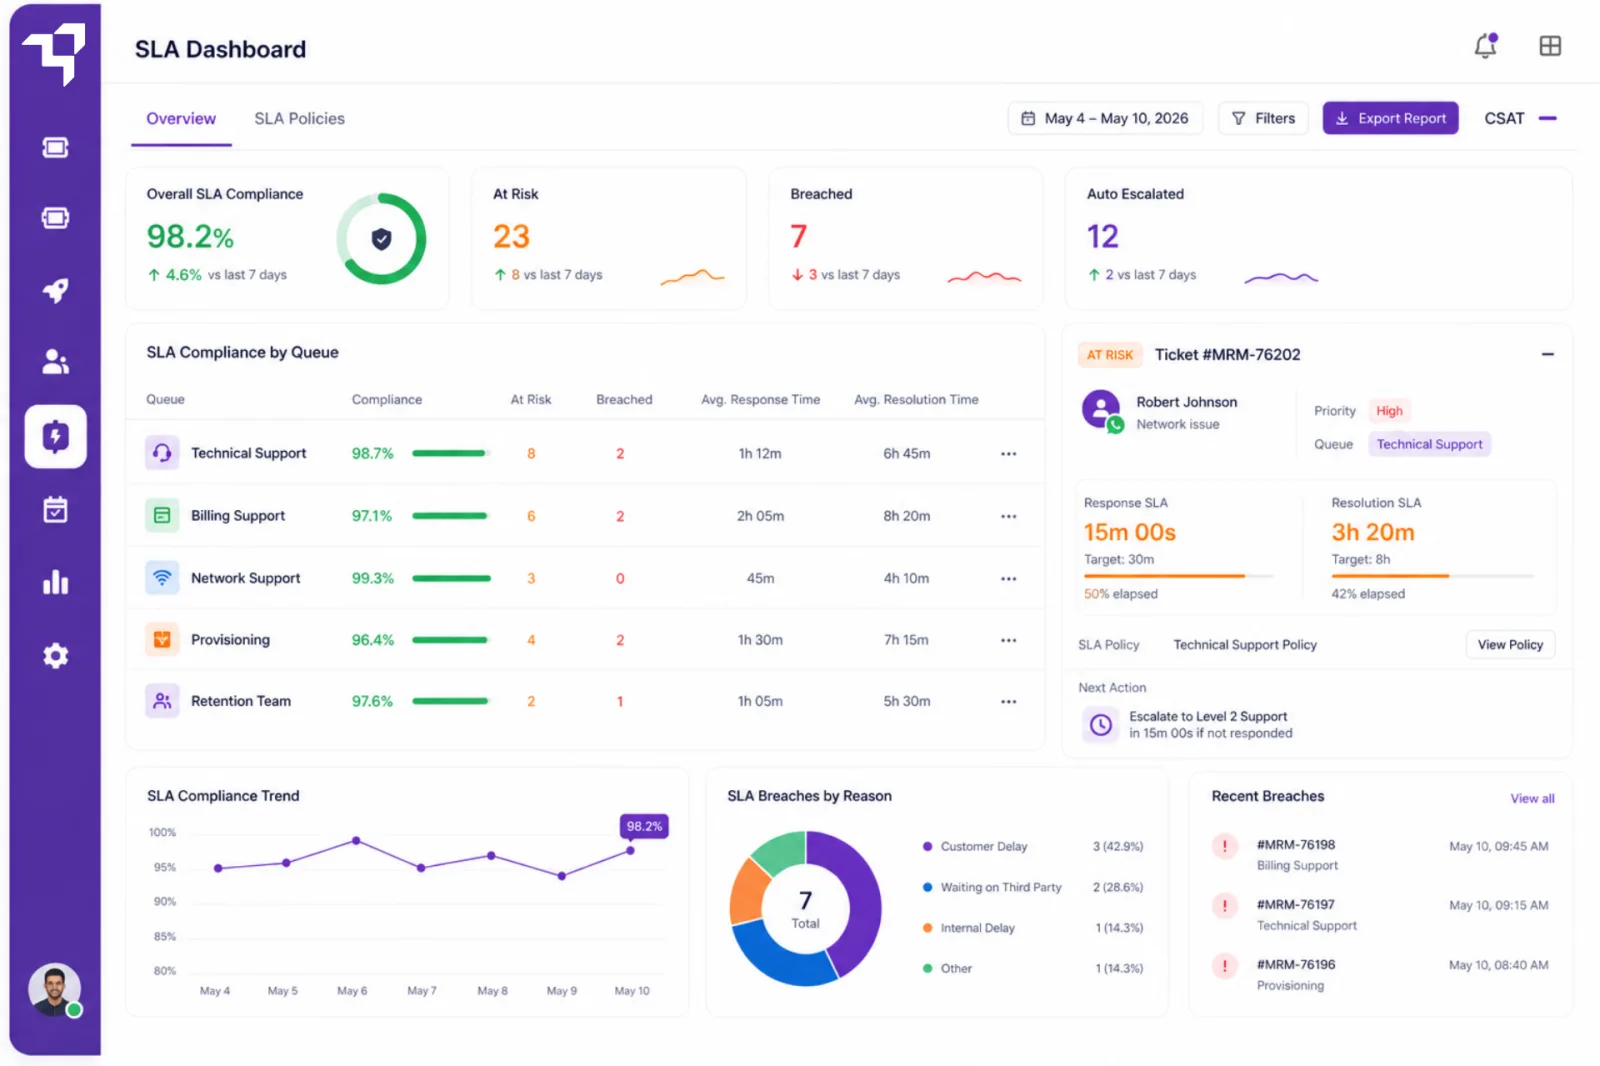Open breach #MRM-76197 entry
1600x1066 pixels.
[x=1380, y=915]
